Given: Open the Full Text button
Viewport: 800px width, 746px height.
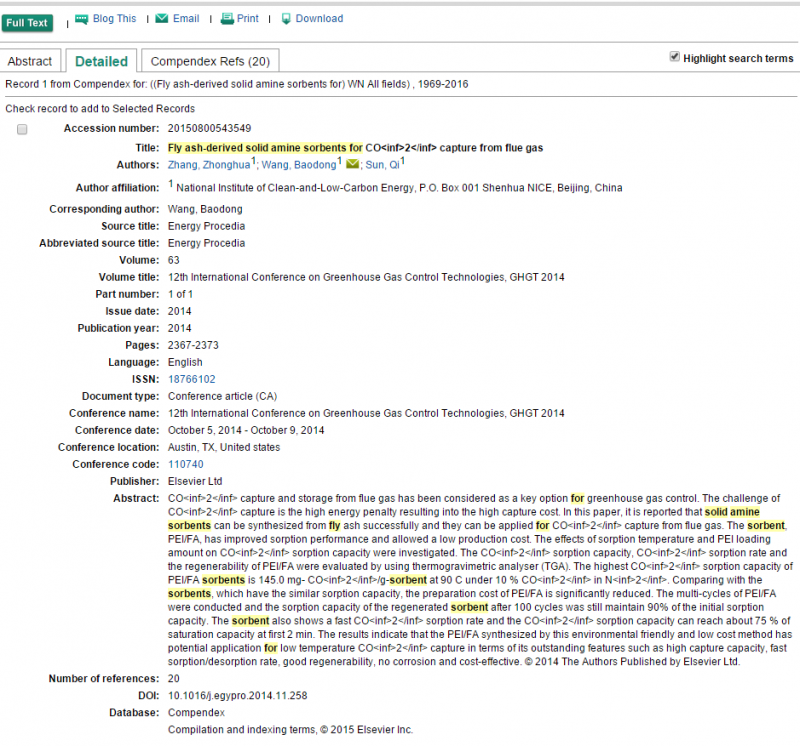Looking at the screenshot, I should click(27, 23).
